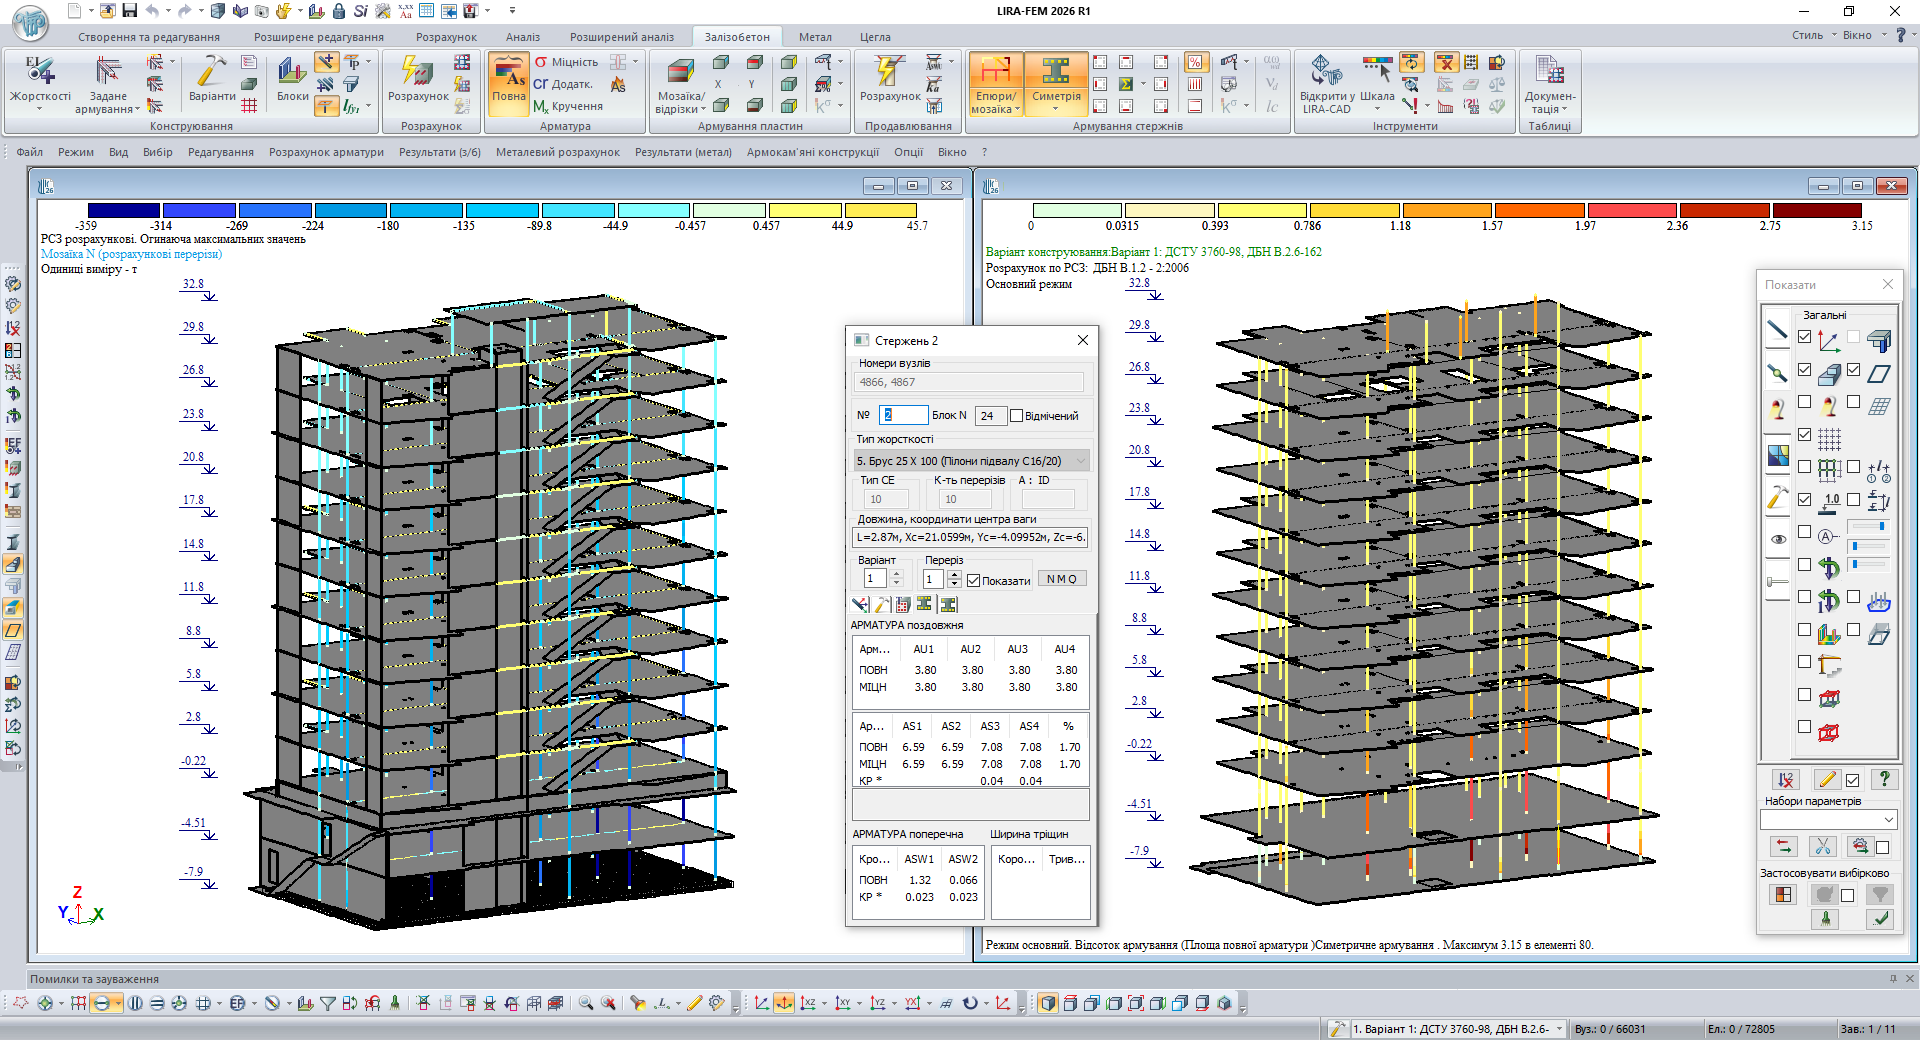Open the Розрахунок арматури menu
Viewport: 1920px width, 1040px height.
pos(326,152)
